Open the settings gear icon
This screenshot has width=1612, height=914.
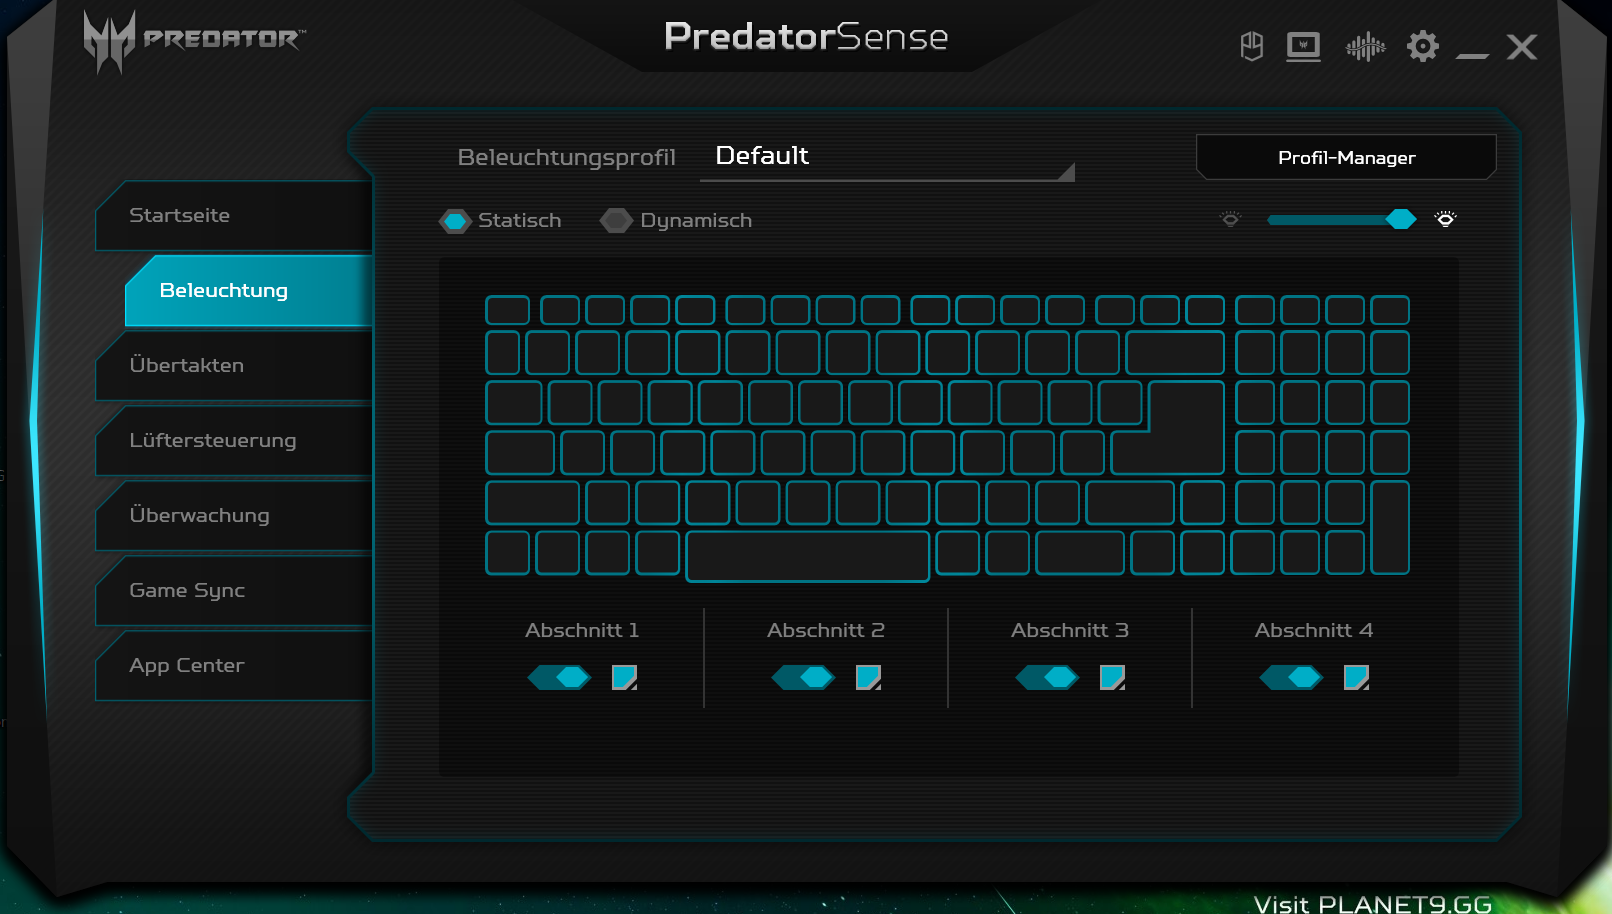tap(1422, 46)
